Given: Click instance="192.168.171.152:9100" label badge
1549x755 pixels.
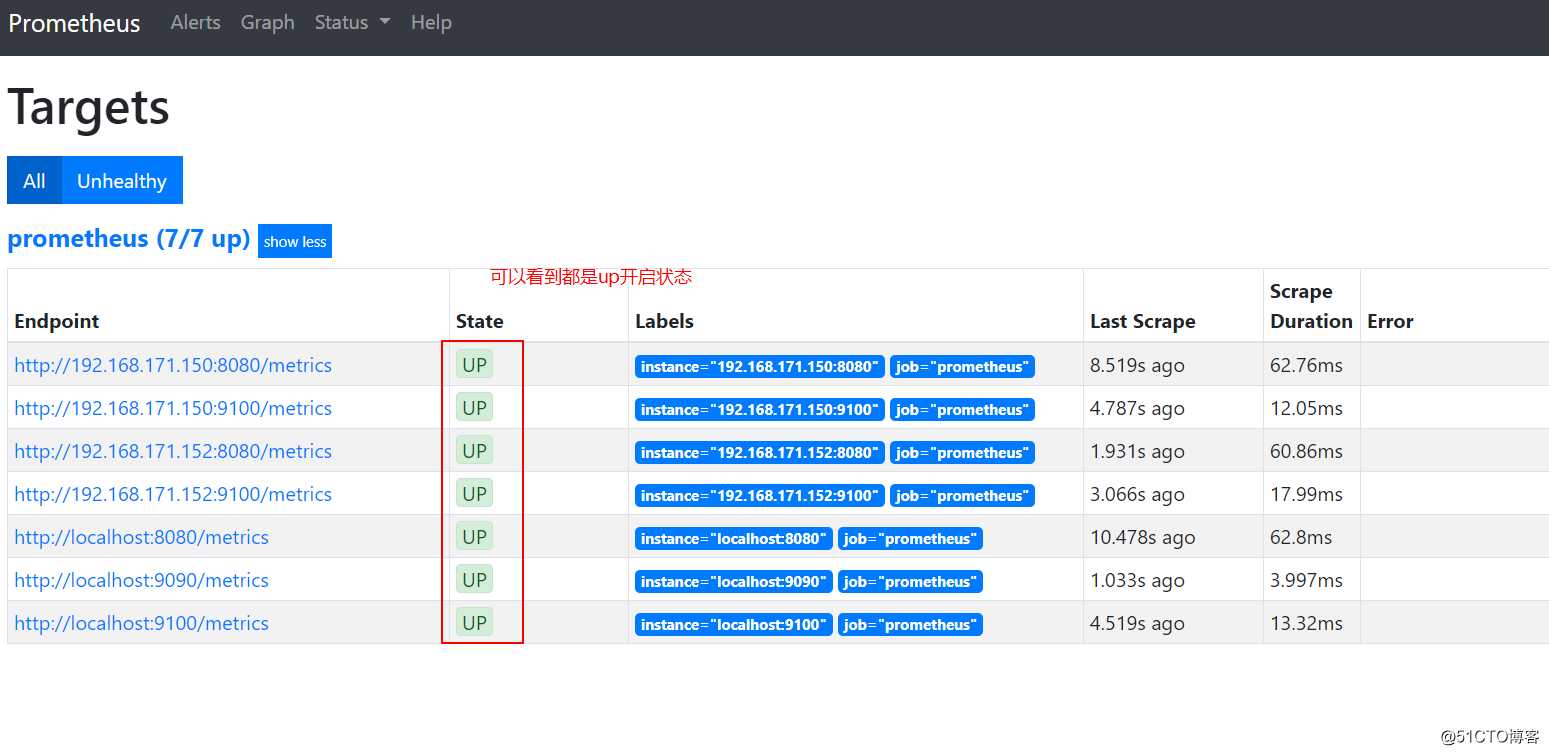Looking at the screenshot, I should click(x=760, y=496).
